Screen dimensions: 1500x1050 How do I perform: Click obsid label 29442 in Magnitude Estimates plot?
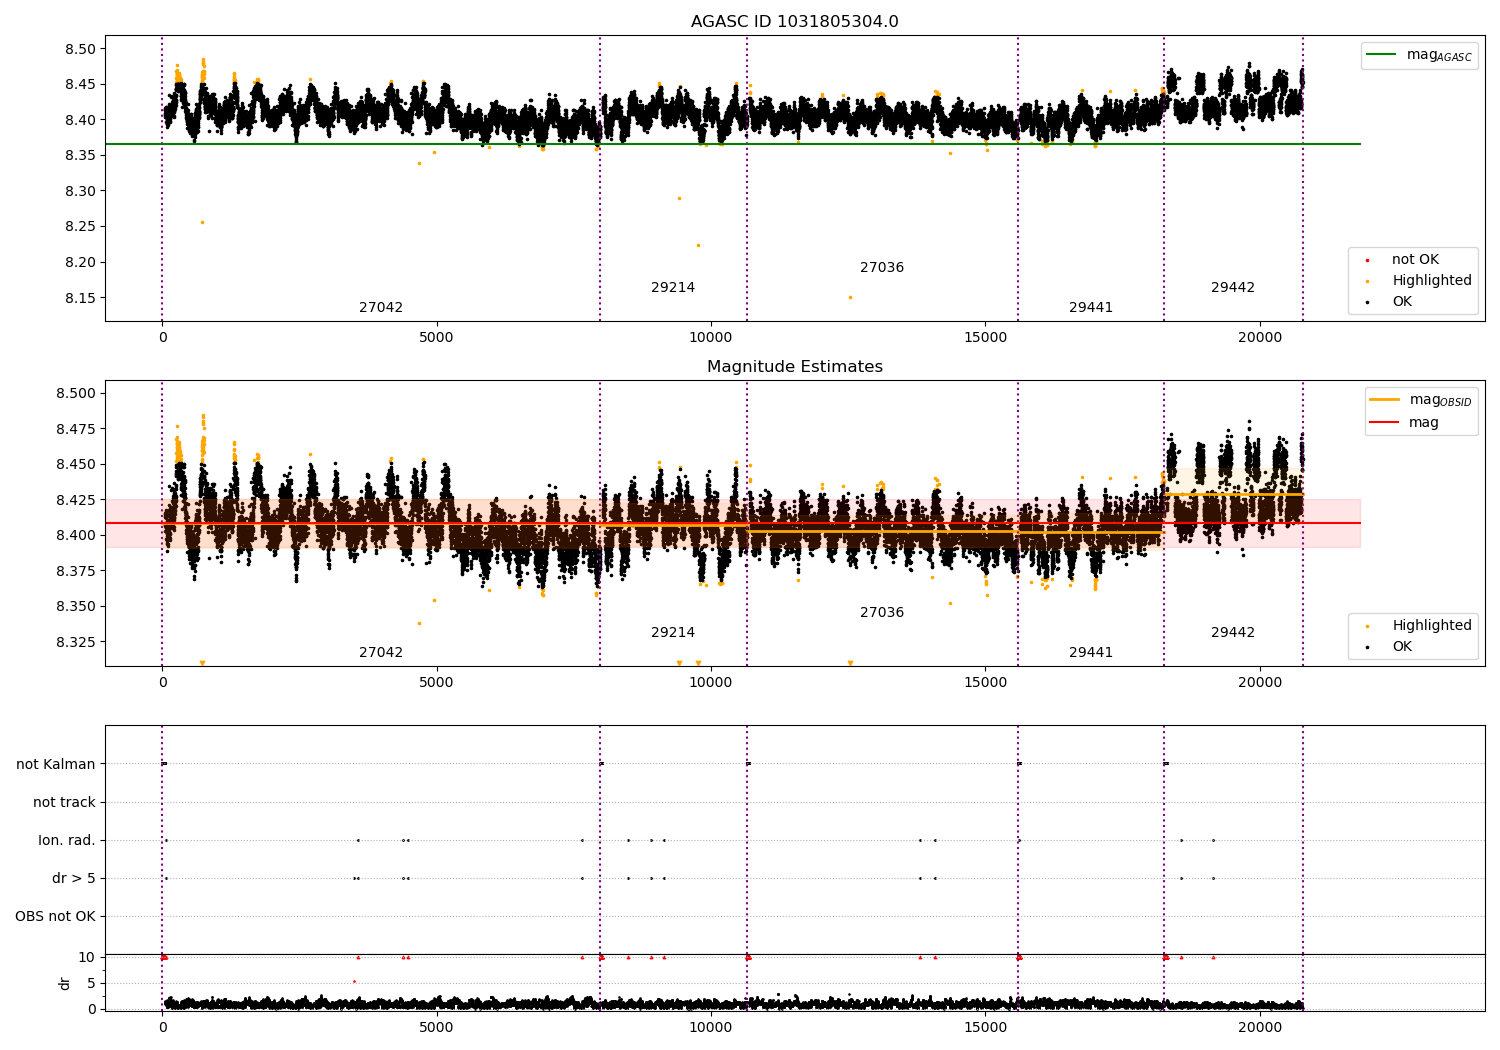tap(1233, 633)
